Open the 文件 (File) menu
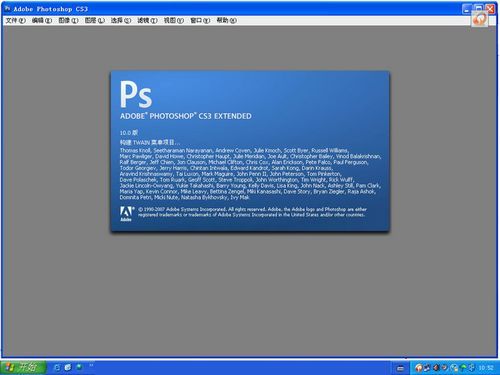Screen dimensions: 500x375 pyautogui.click(x=15, y=21)
